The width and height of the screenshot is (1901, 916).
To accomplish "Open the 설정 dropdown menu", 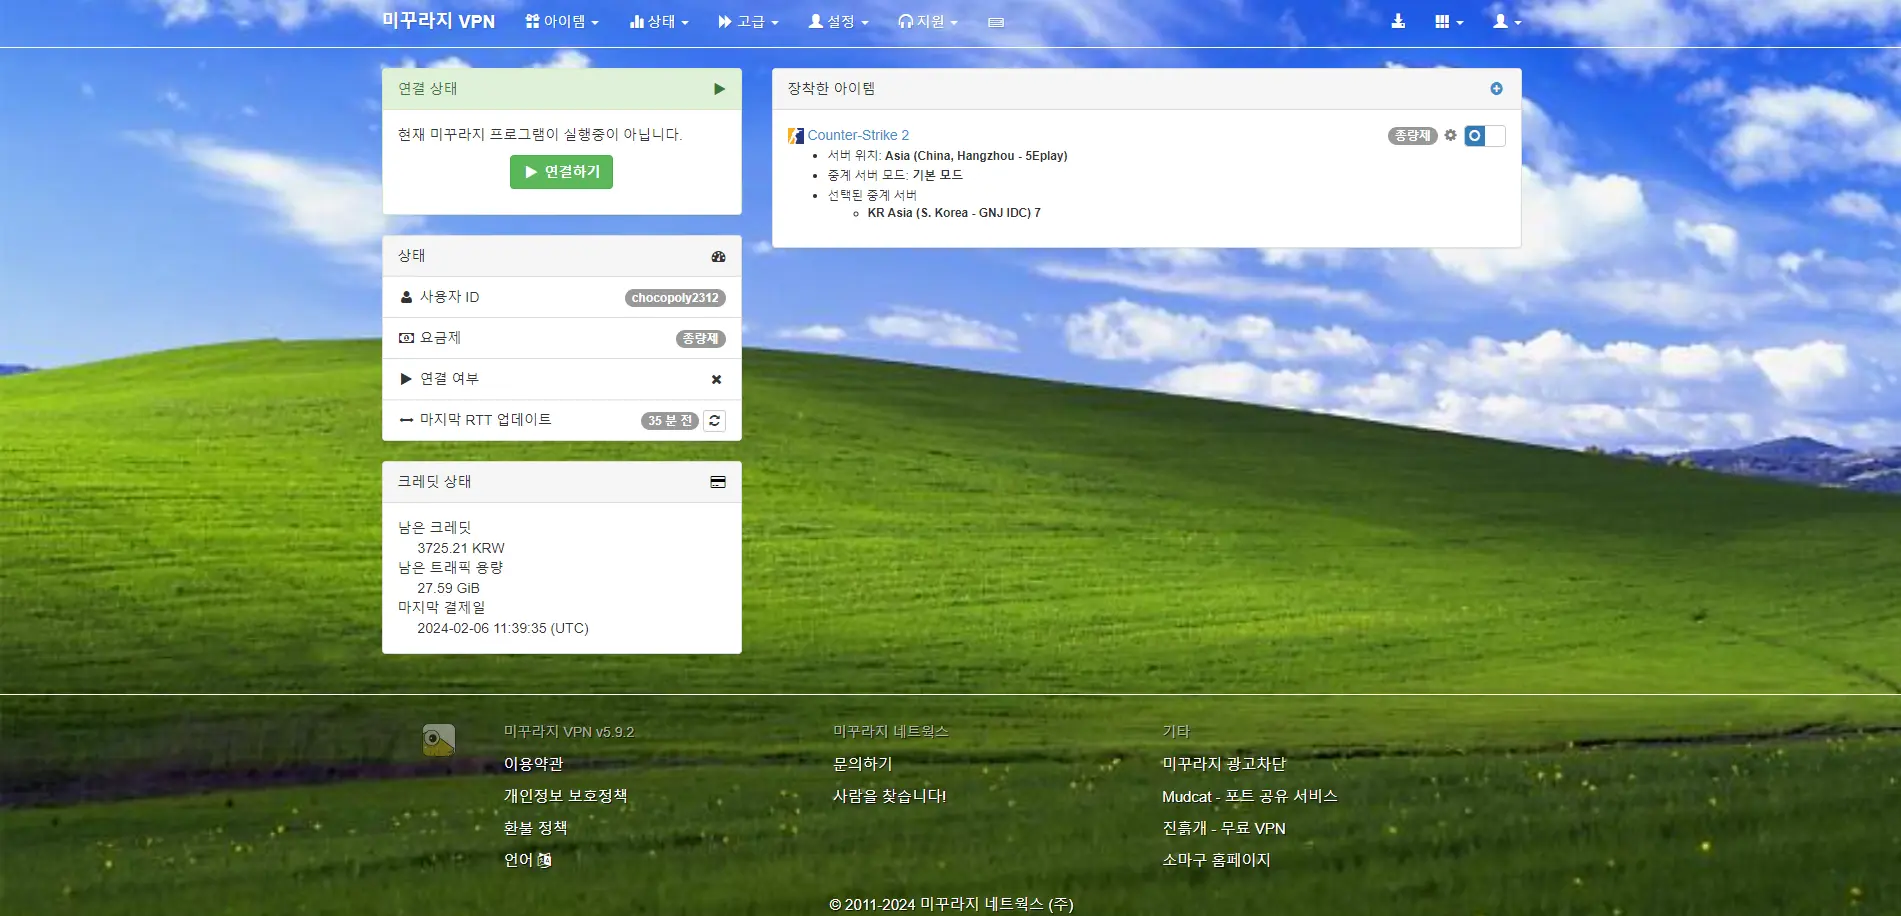I will [838, 21].
